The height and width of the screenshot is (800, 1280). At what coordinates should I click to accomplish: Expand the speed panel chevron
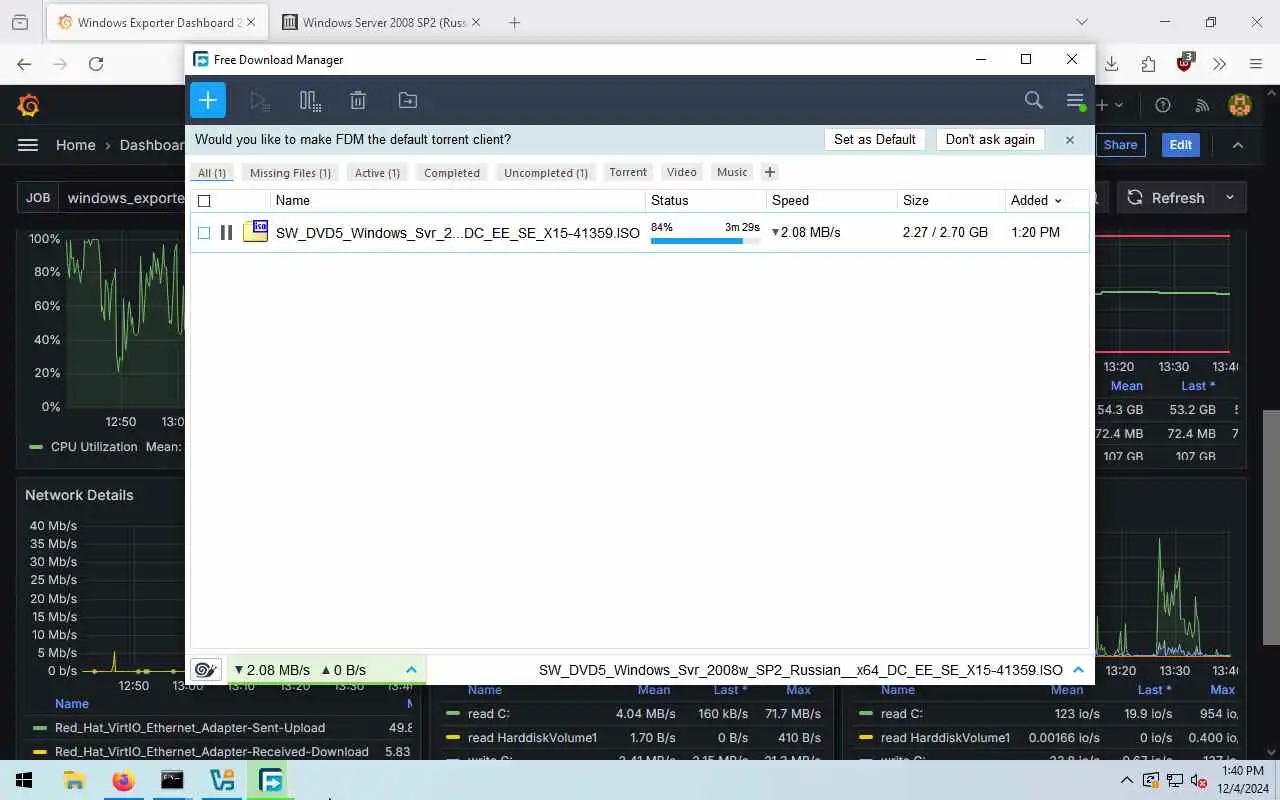(x=411, y=670)
